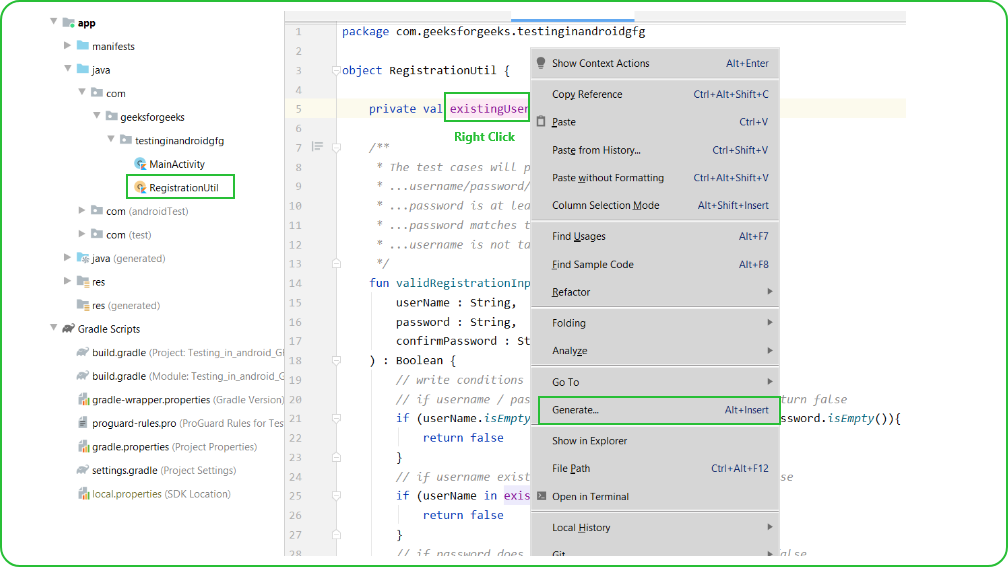
Task: Click the doc comment rendered-view icon on line 7
Action: coord(318,147)
